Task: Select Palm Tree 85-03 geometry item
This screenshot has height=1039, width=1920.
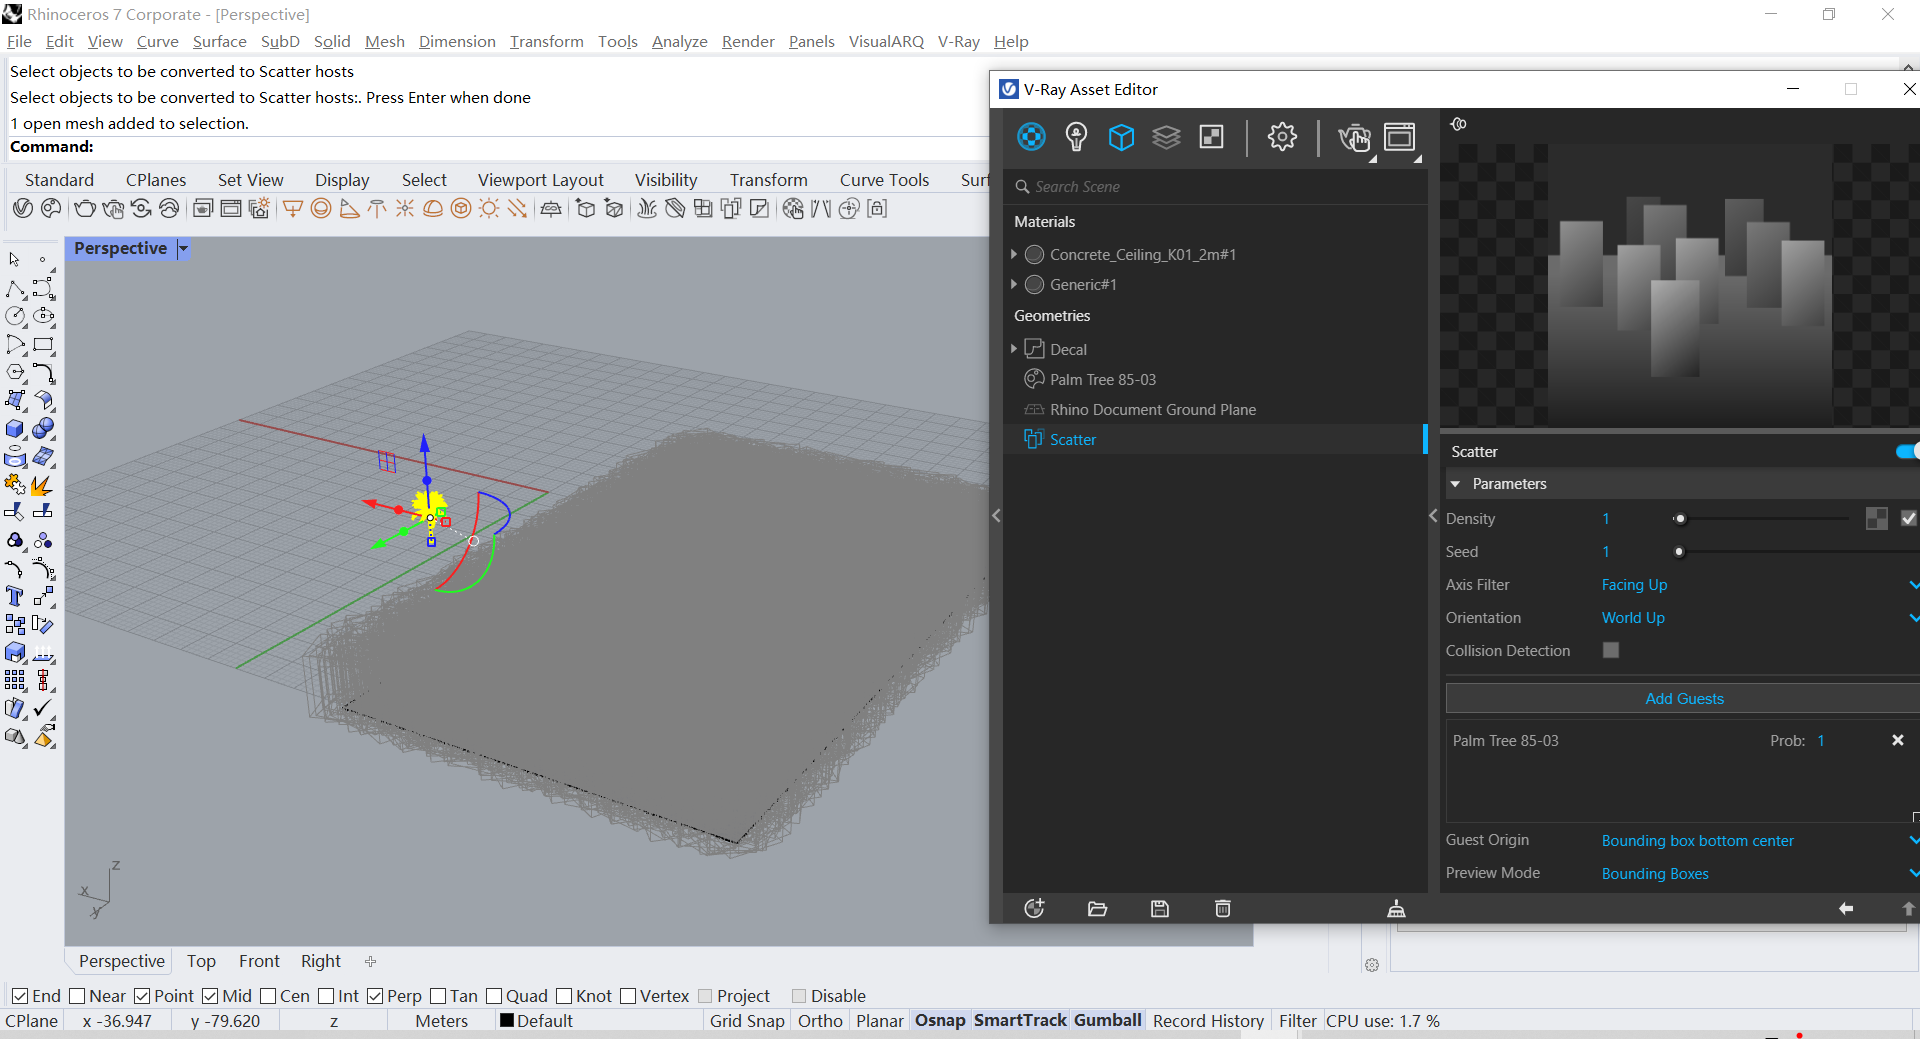Action: 1102,380
